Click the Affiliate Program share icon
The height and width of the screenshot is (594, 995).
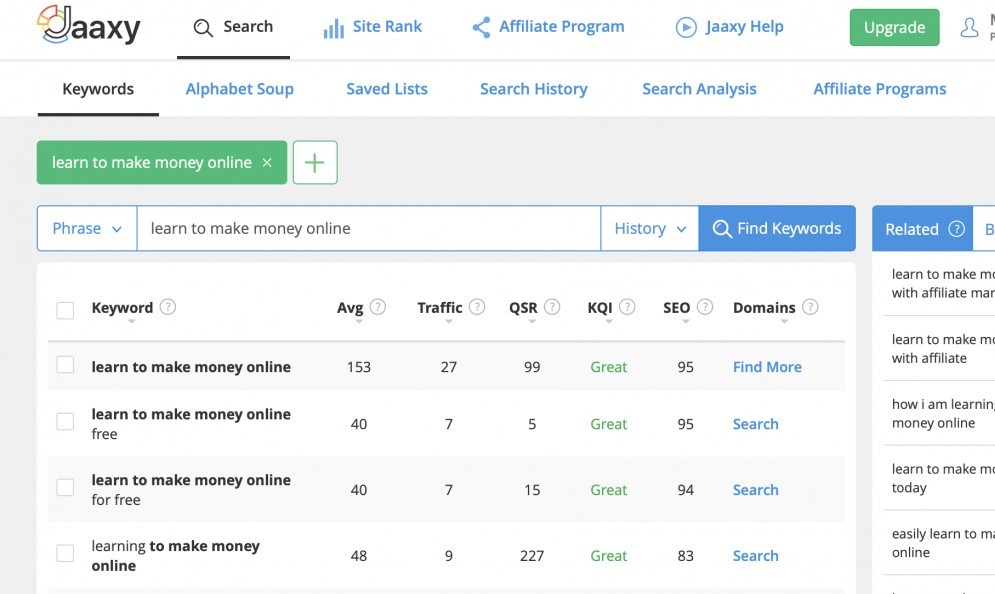pos(481,27)
